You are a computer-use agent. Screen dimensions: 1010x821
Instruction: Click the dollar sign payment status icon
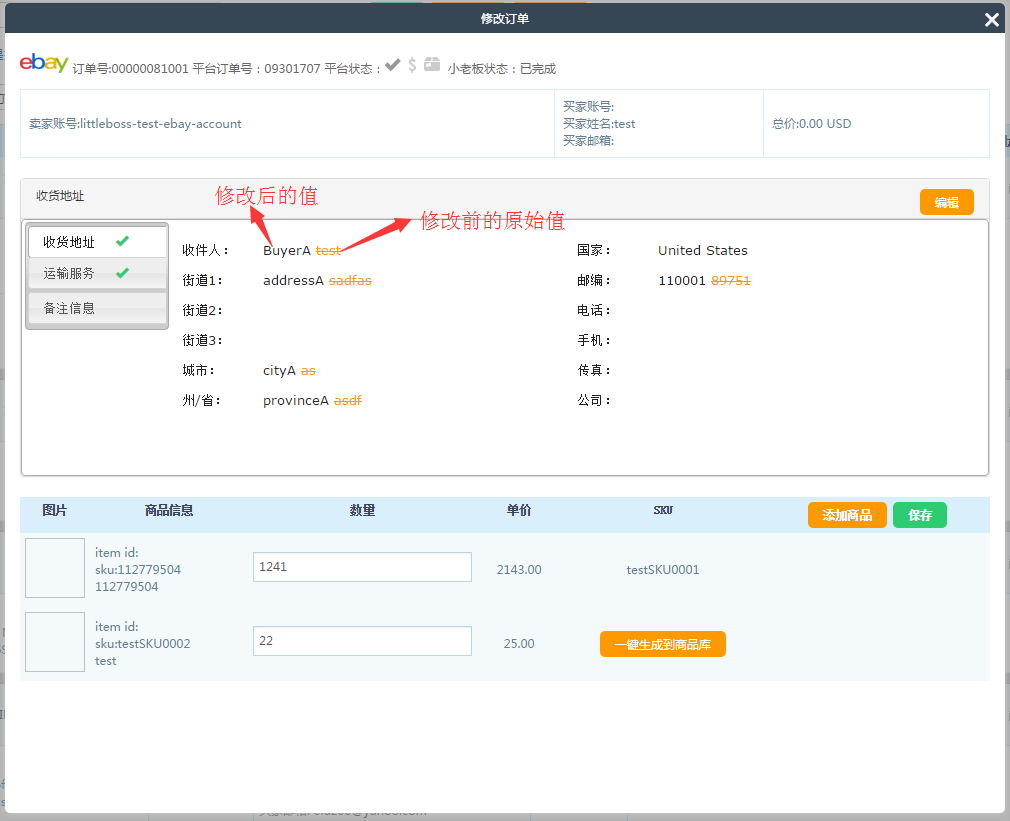click(x=412, y=65)
